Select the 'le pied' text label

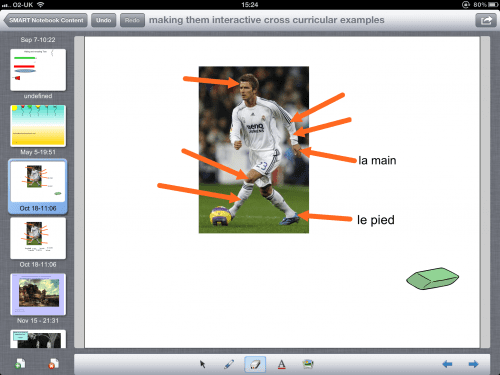point(376,220)
